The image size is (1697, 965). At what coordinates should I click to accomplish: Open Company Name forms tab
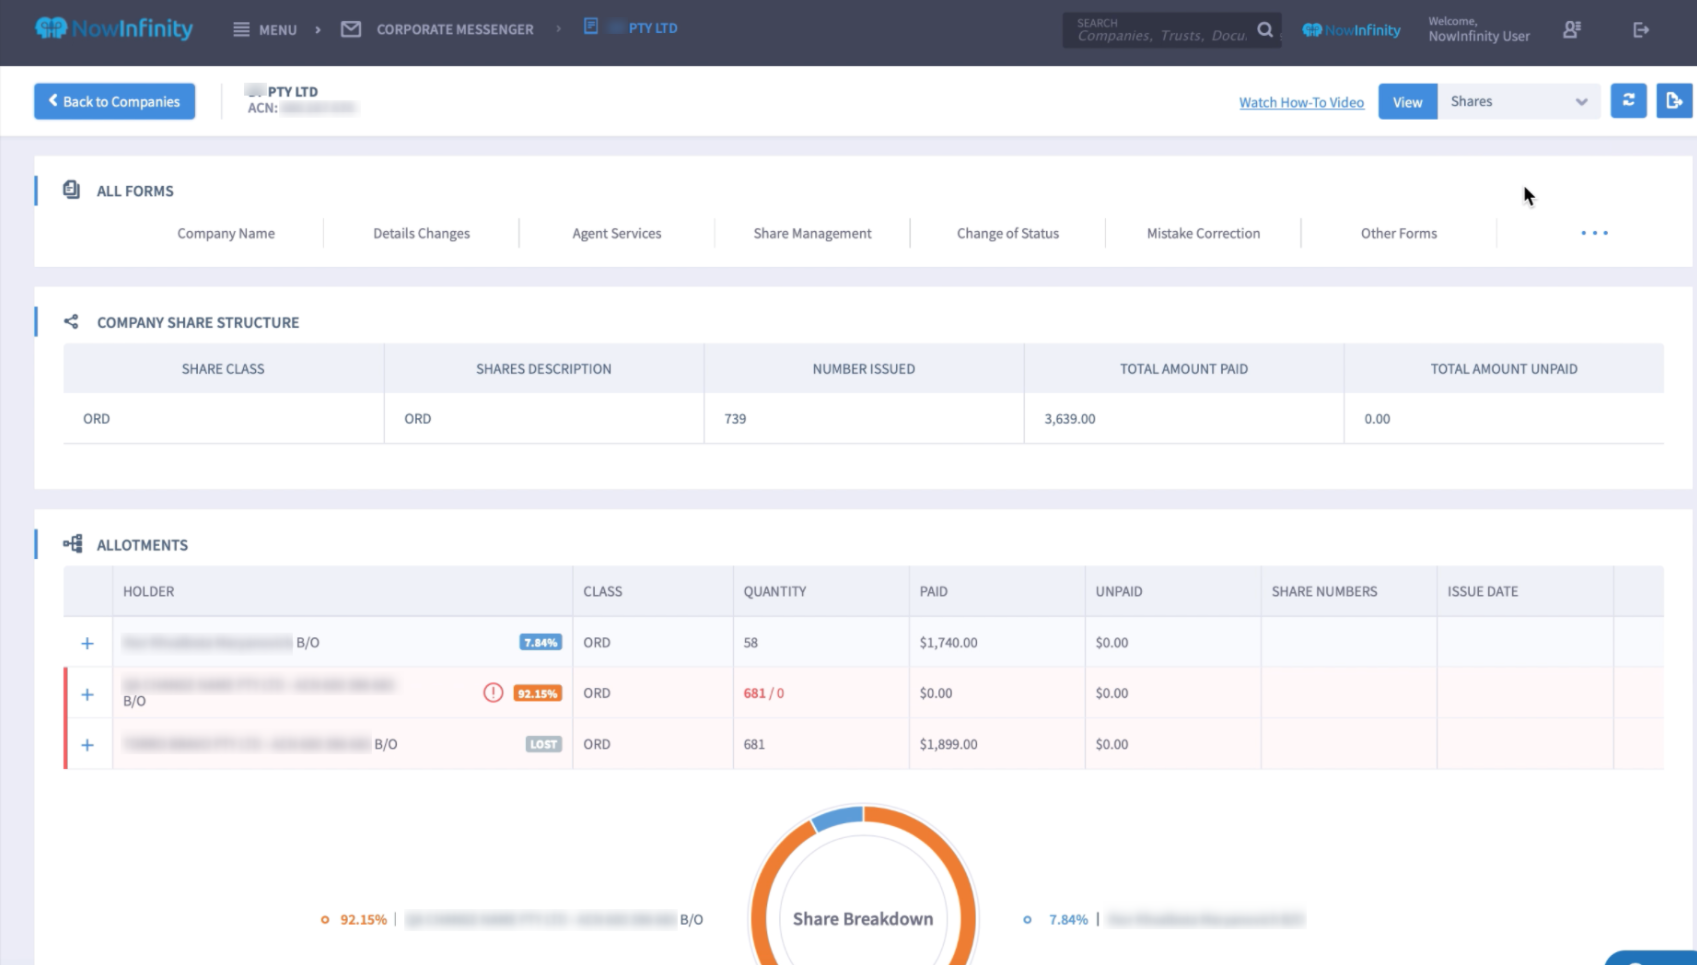tap(226, 233)
